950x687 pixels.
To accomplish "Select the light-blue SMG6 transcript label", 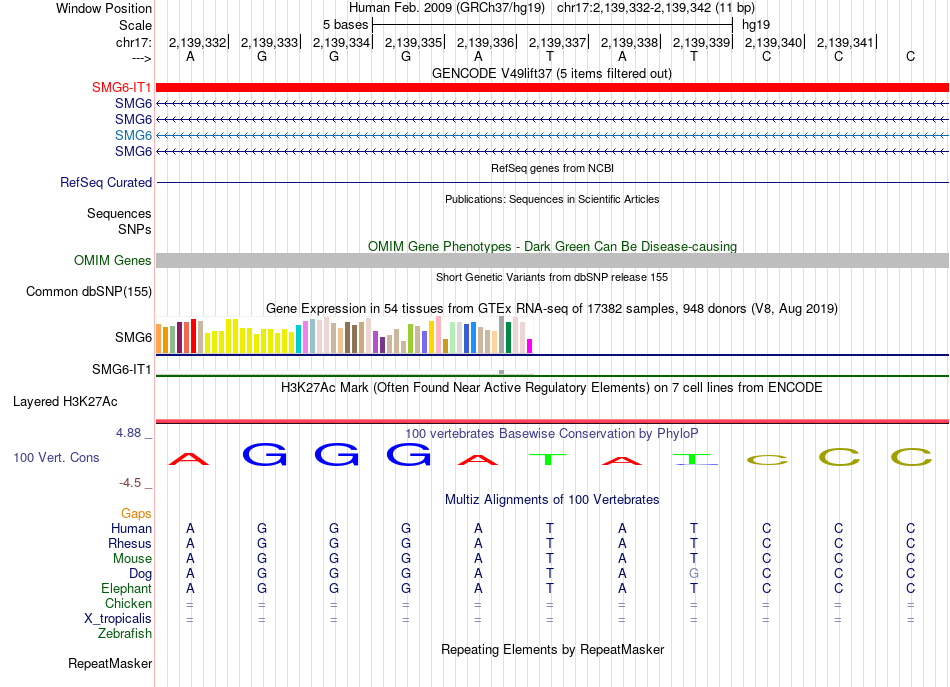I will [x=133, y=135].
